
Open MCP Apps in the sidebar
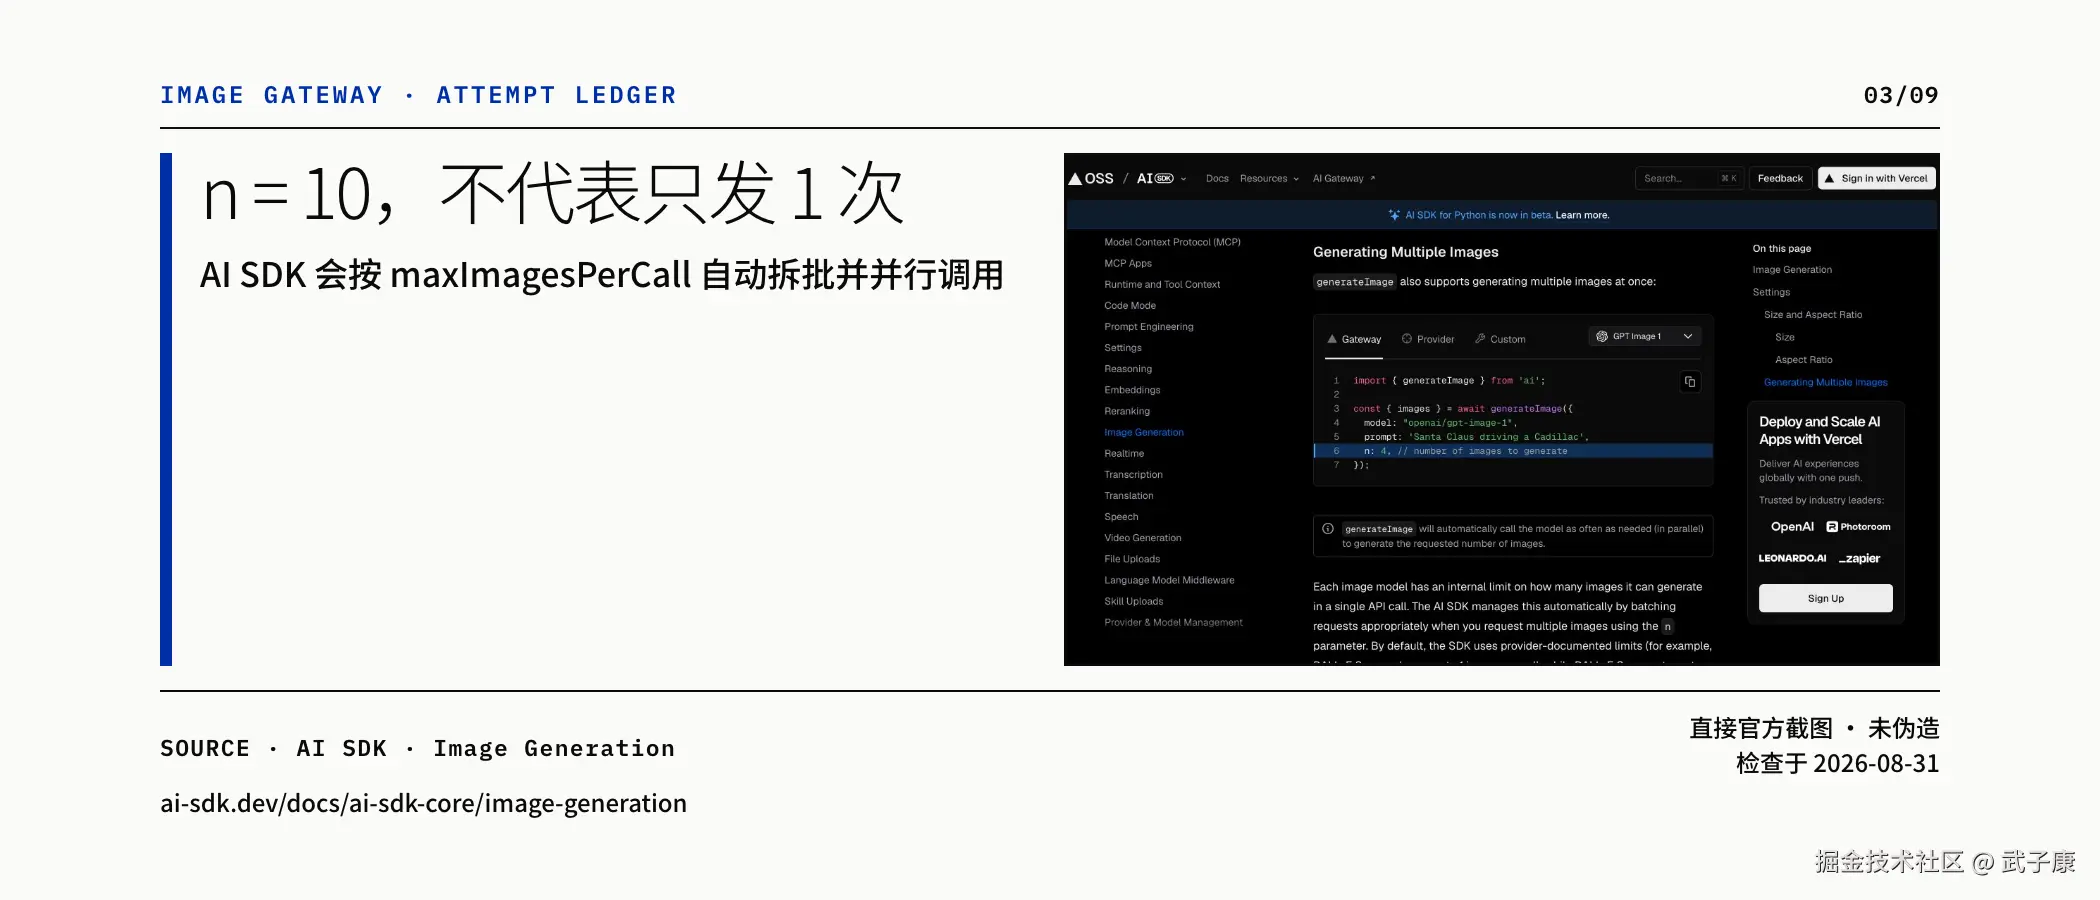coord(1128,263)
